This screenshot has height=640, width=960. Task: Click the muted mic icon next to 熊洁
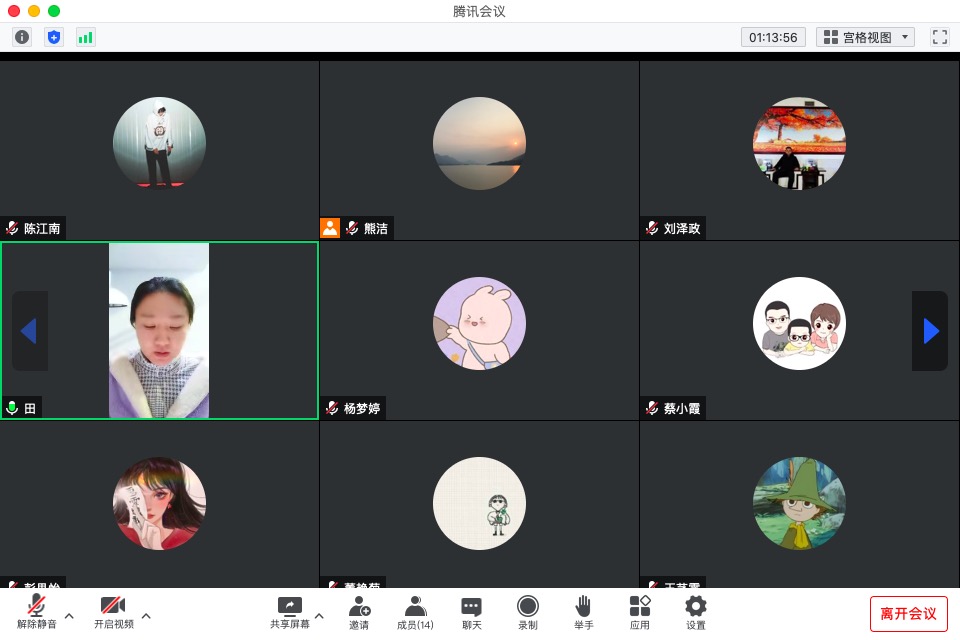click(x=352, y=228)
